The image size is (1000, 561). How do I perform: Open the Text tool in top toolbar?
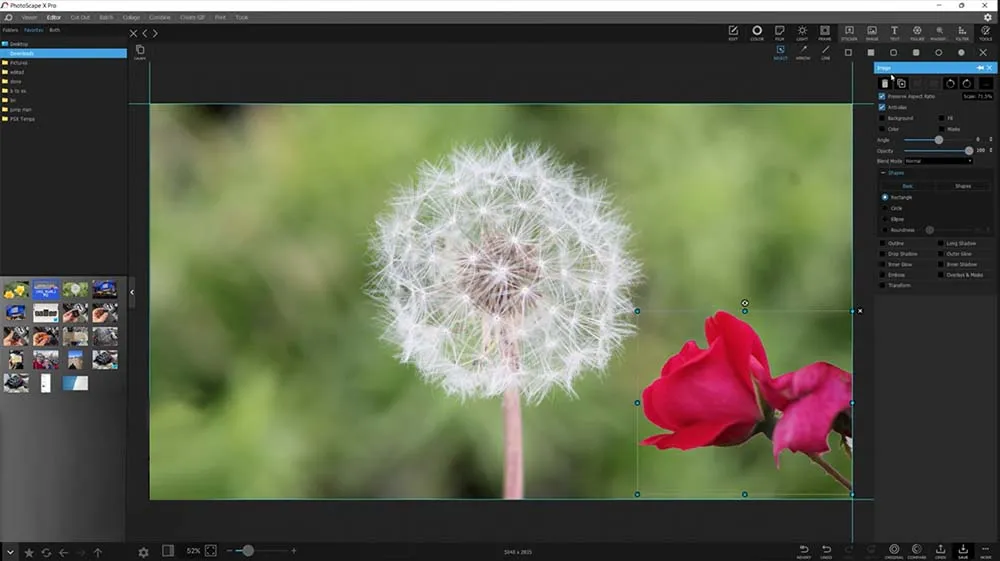point(894,33)
